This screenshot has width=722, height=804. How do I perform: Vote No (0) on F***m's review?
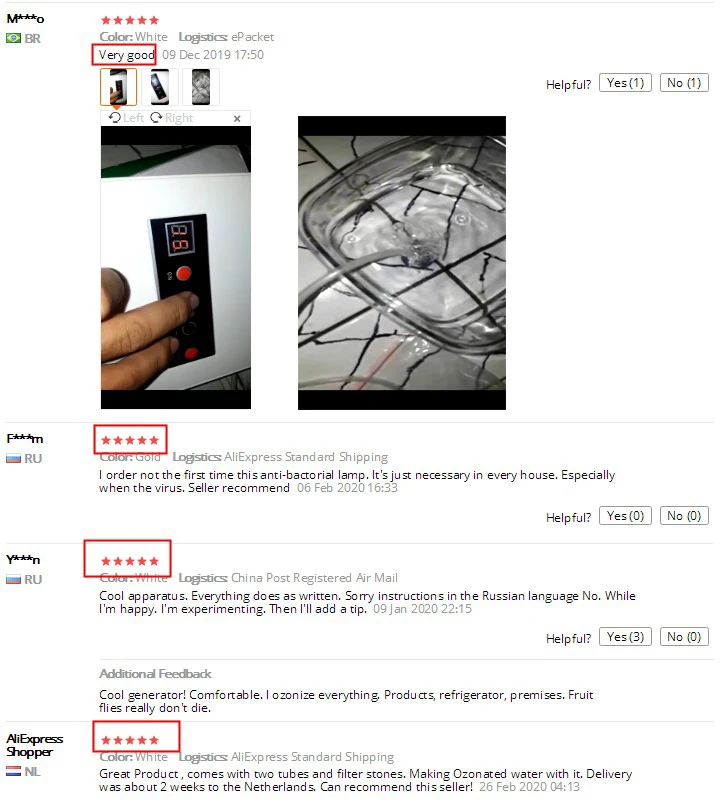point(684,516)
